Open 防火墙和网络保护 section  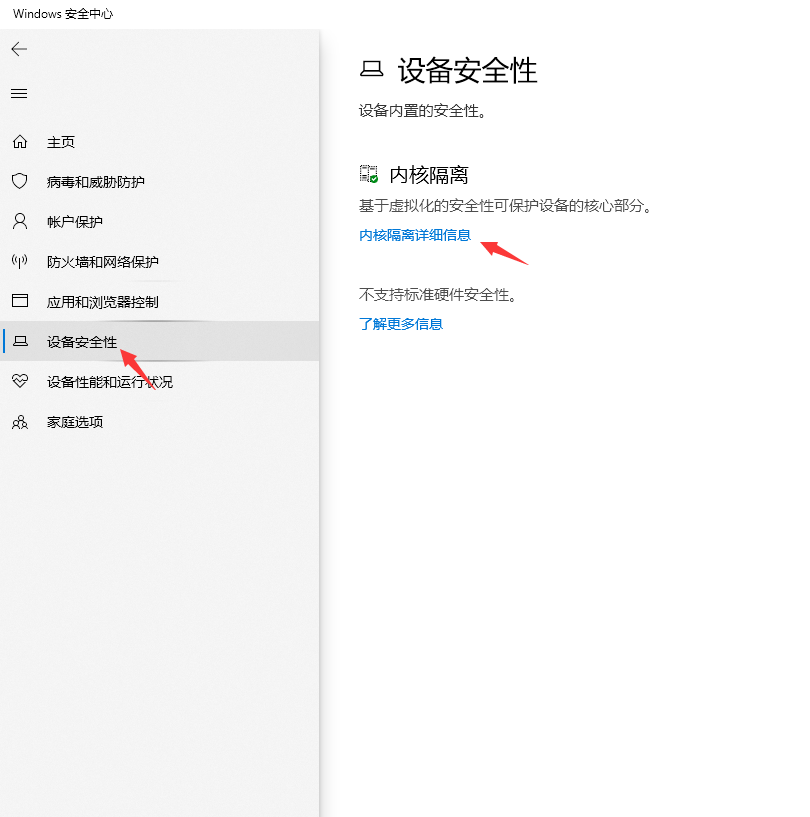[x=103, y=262]
